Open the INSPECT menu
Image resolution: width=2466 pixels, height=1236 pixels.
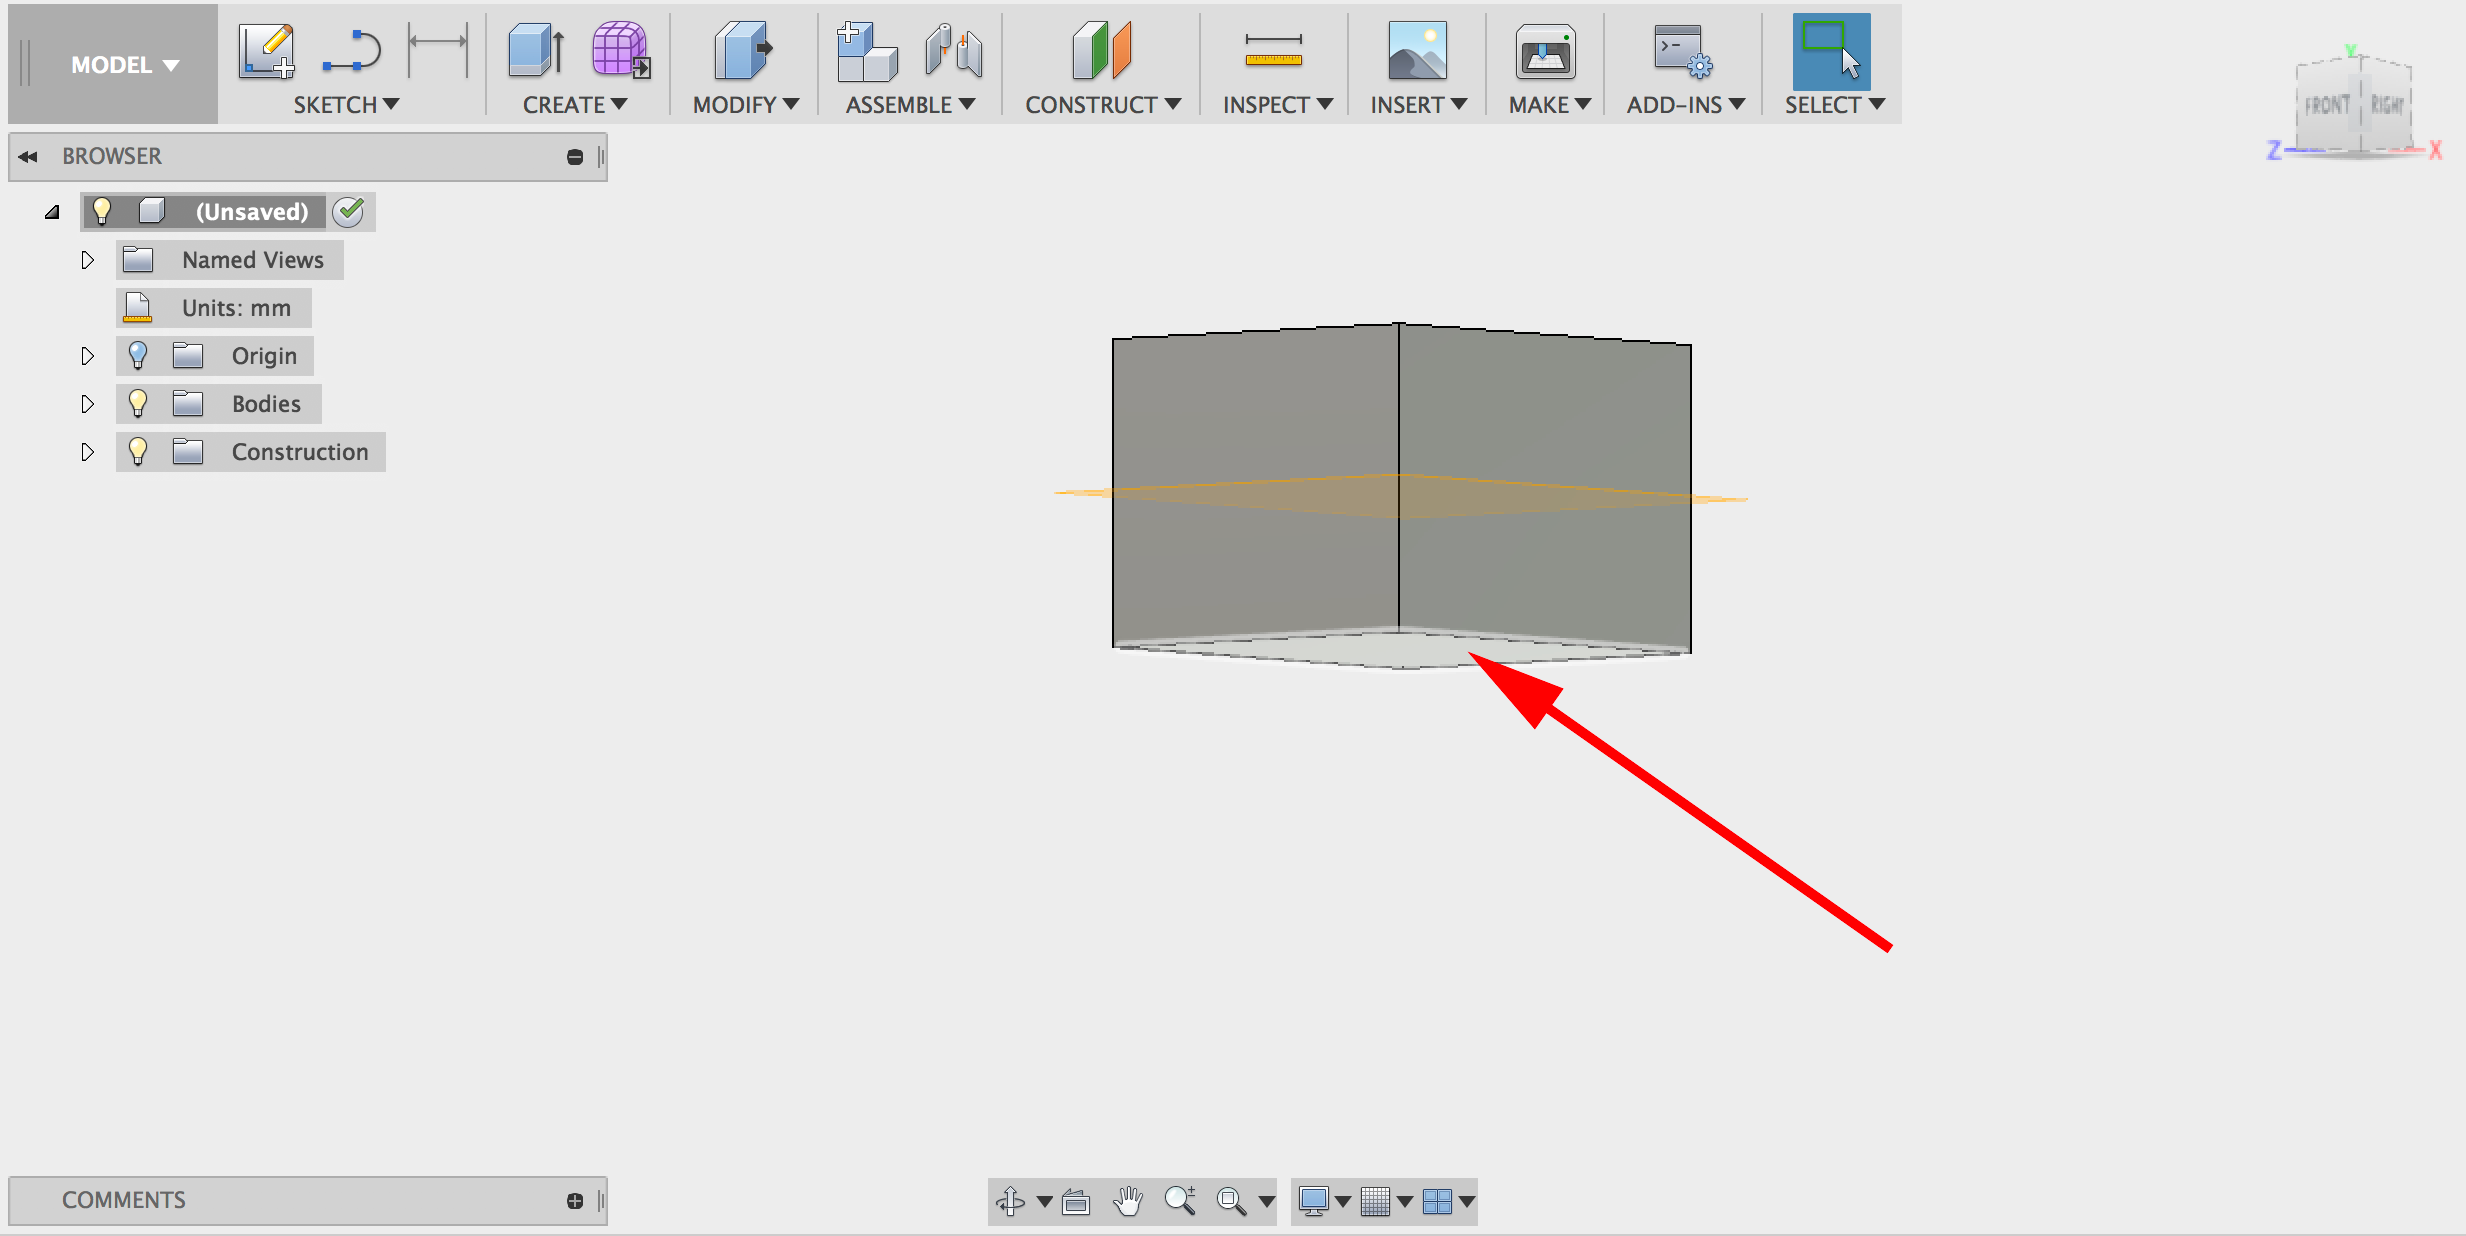tap(1278, 105)
